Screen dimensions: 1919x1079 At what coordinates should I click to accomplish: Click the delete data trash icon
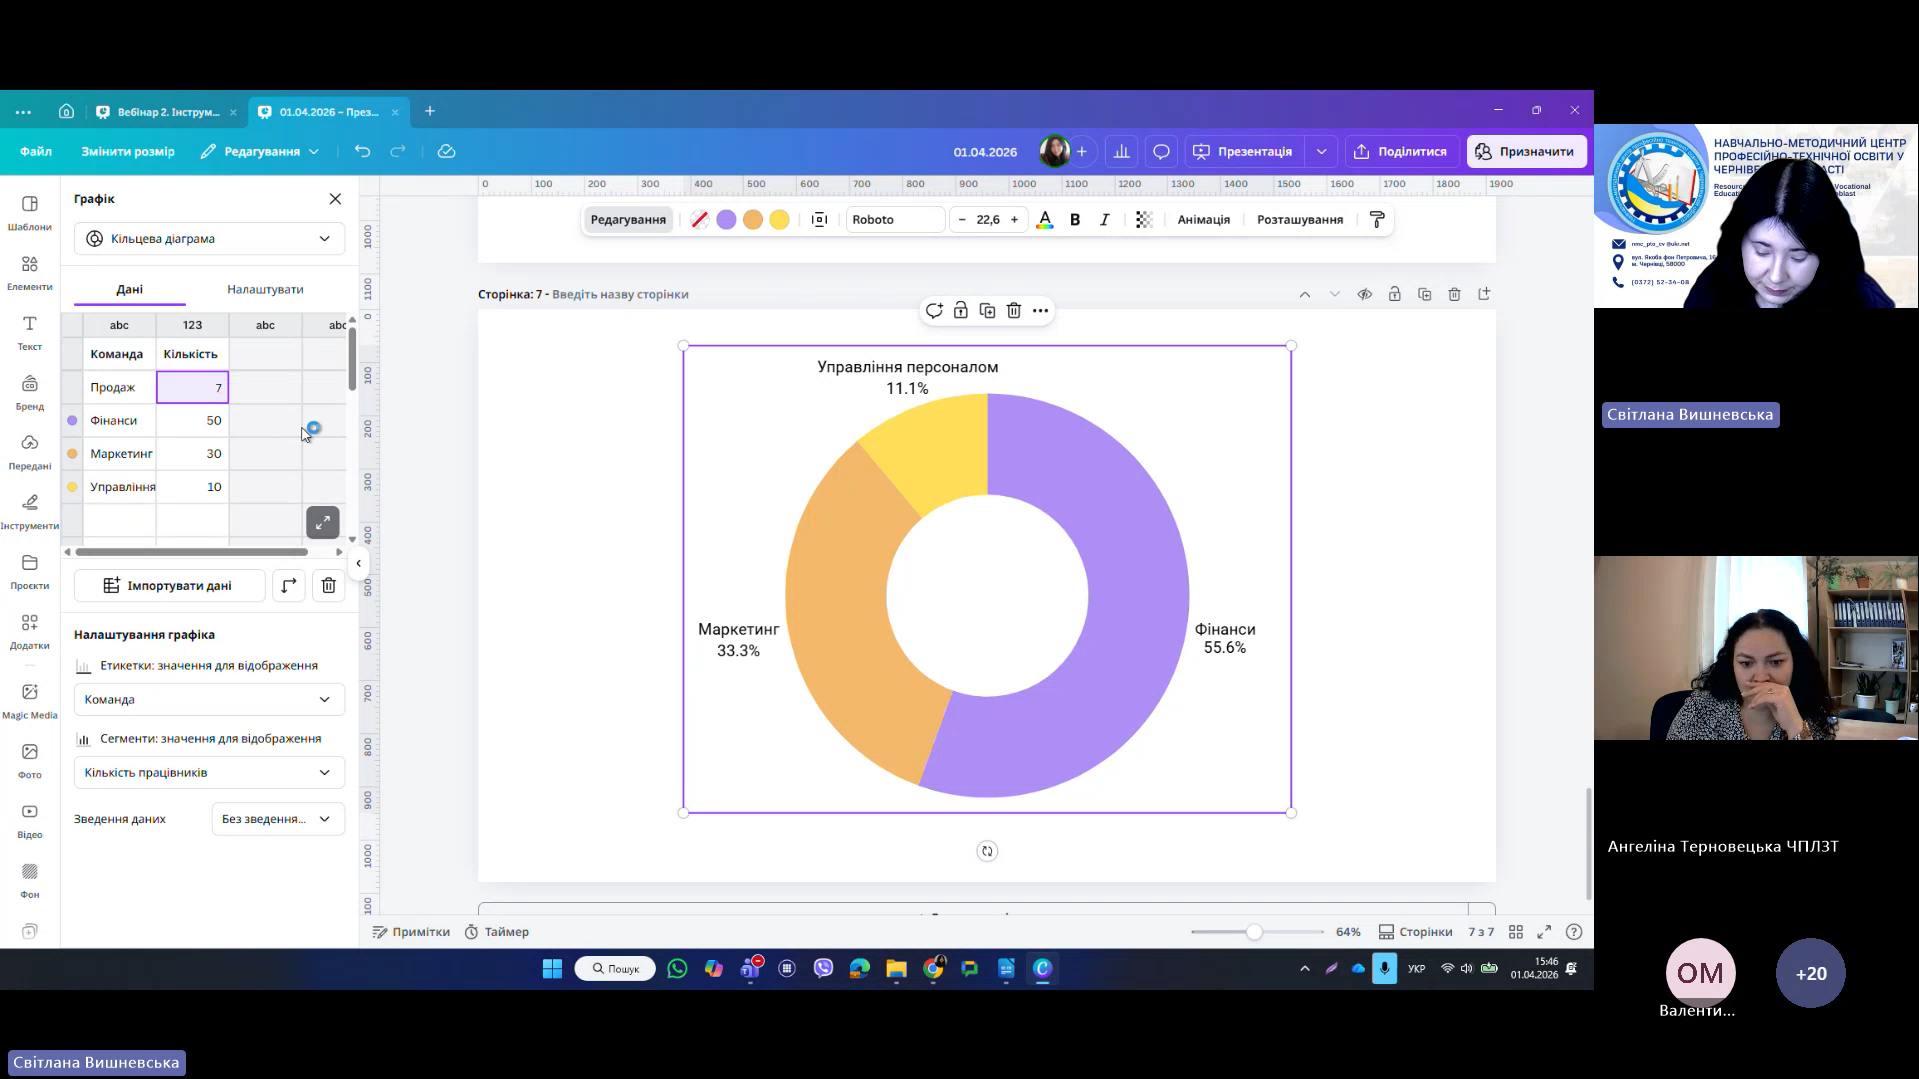click(x=328, y=585)
